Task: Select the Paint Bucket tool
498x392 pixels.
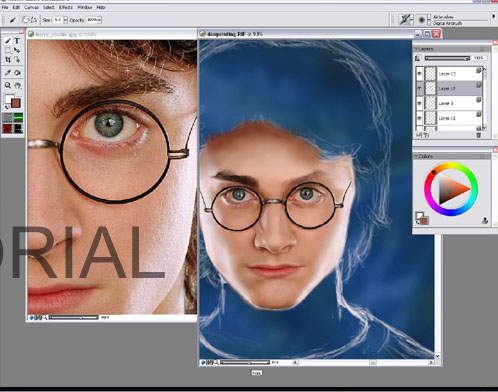Action: click(x=17, y=73)
